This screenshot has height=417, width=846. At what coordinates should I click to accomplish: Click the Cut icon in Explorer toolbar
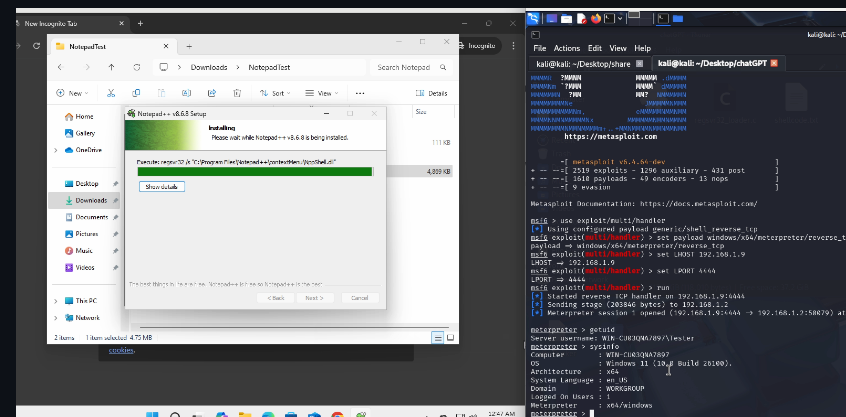(111, 93)
